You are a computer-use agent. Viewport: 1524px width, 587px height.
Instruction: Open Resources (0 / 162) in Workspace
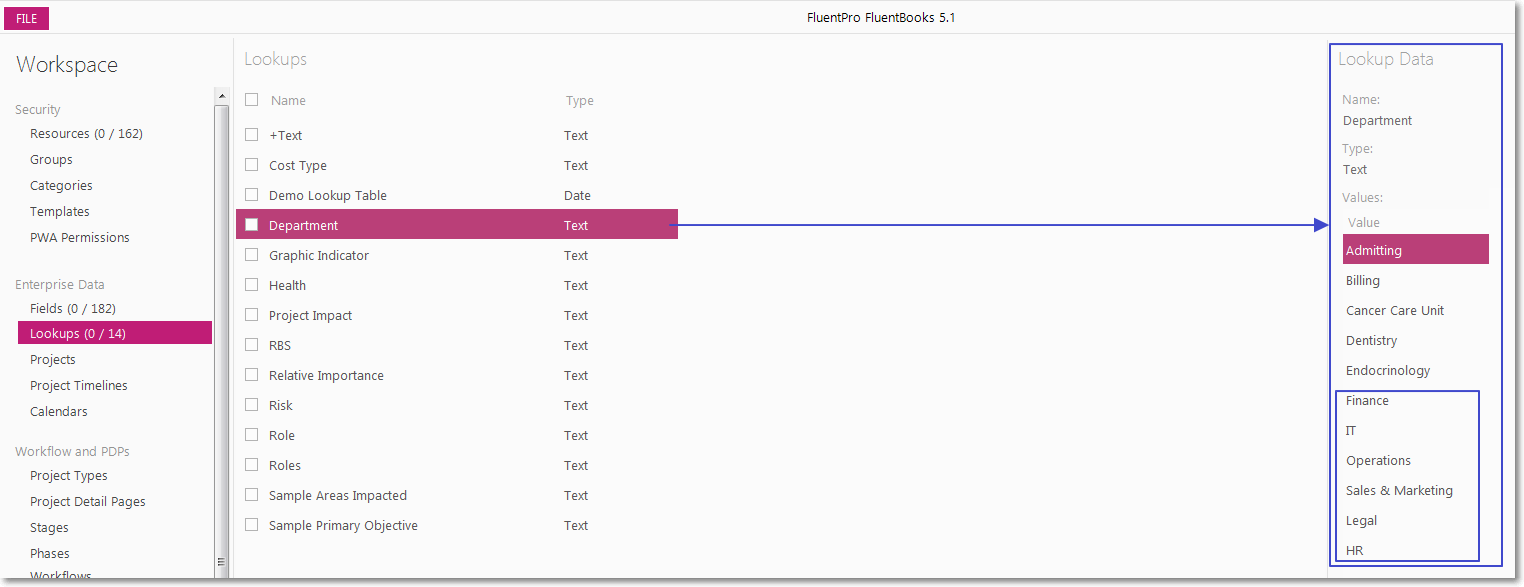86,134
